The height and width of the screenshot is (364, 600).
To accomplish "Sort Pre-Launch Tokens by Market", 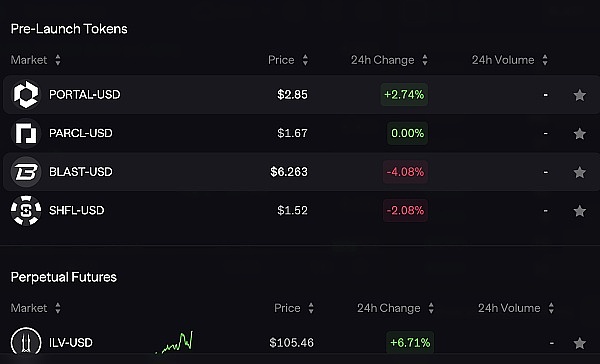I will (x=36, y=60).
